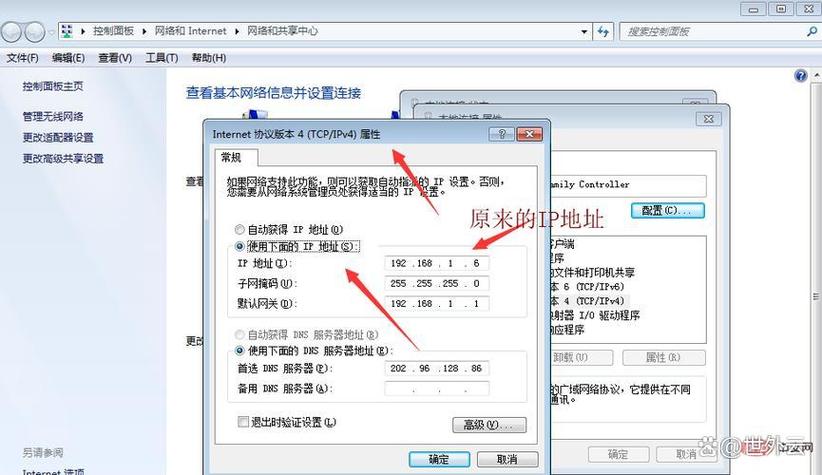
Task: Click the Back navigation arrow button
Action: (16, 31)
